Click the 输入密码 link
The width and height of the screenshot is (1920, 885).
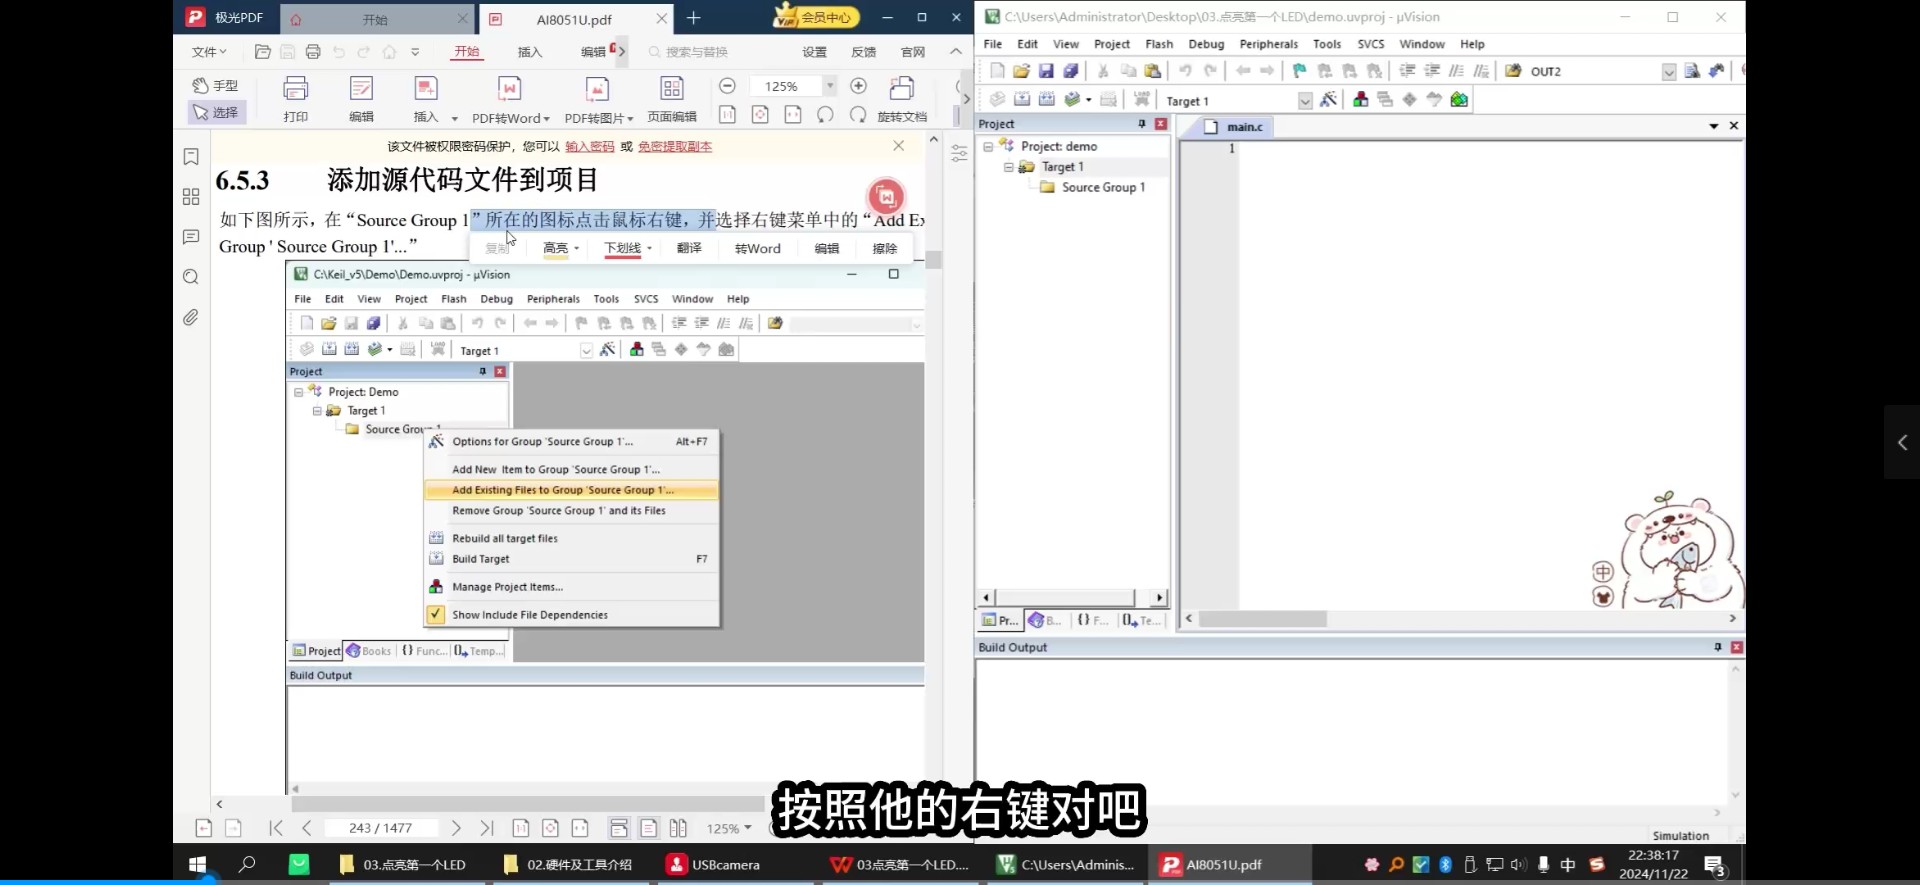pos(590,146)
